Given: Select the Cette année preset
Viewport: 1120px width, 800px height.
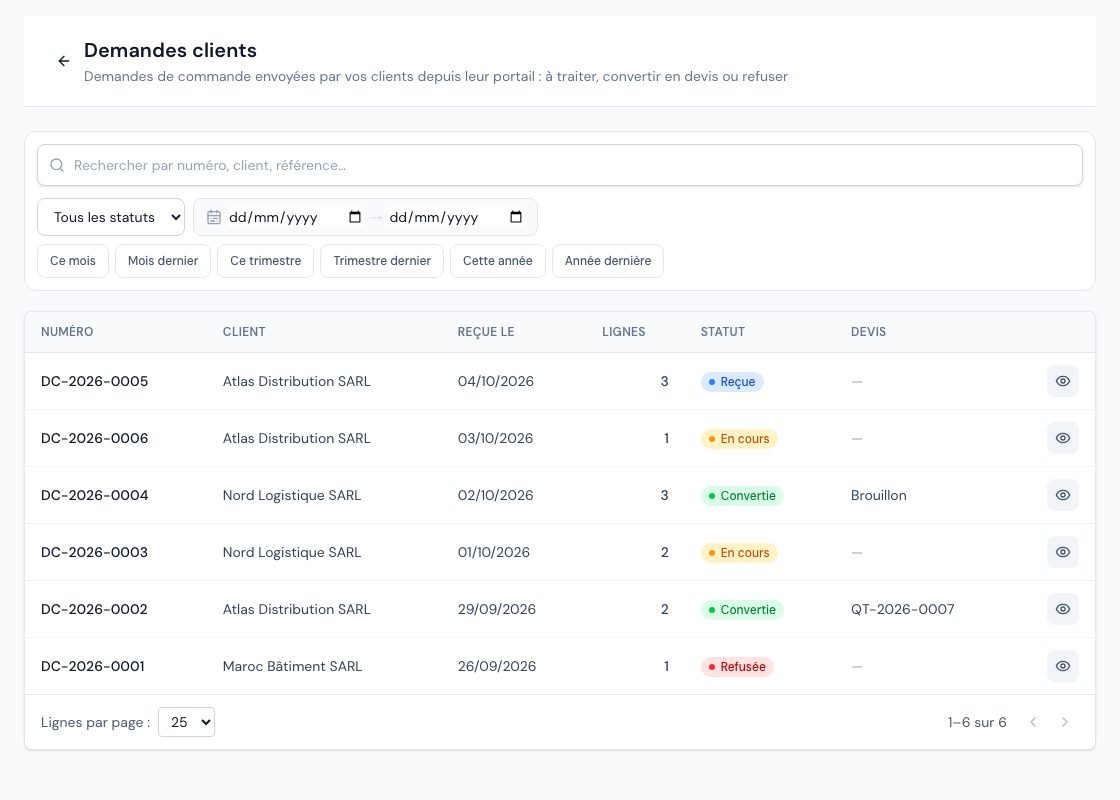Looking at the screenshot, I should tap(498, 261).
